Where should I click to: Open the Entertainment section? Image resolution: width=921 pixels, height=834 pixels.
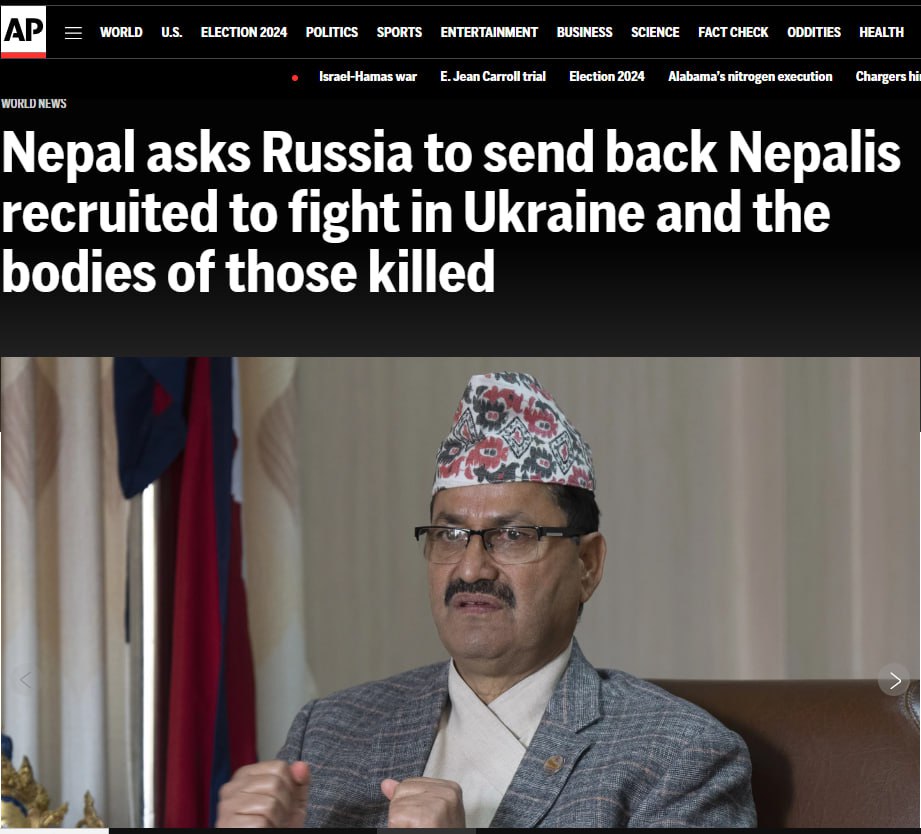click(x=489, y=32)
